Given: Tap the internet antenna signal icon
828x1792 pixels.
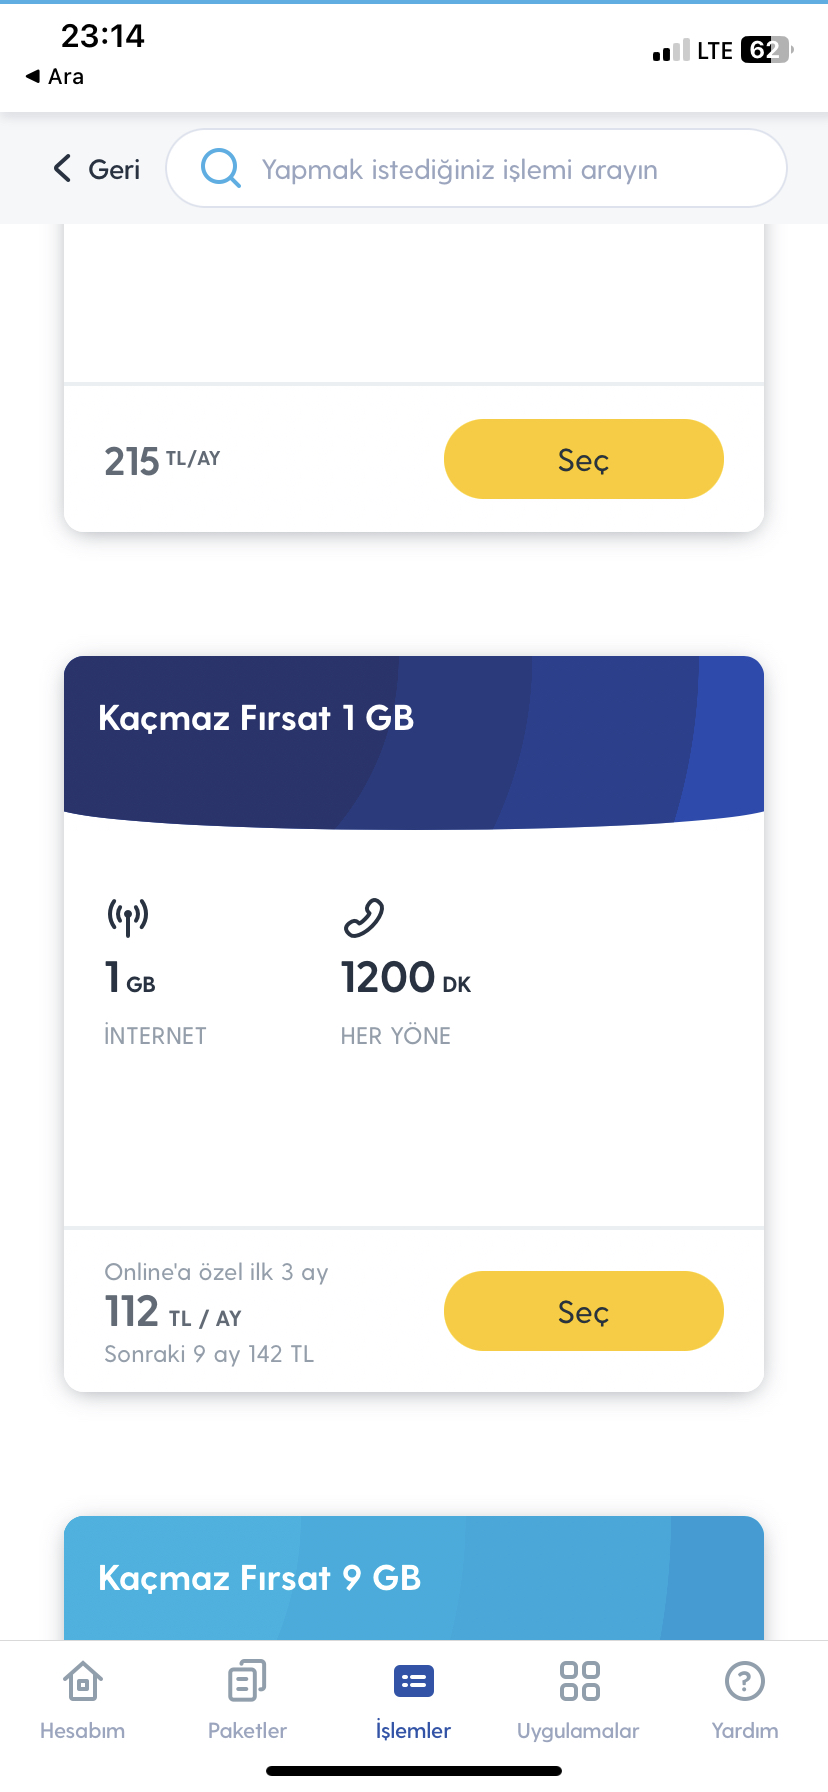Looking at the screenshot, I should tap(128, 916).
